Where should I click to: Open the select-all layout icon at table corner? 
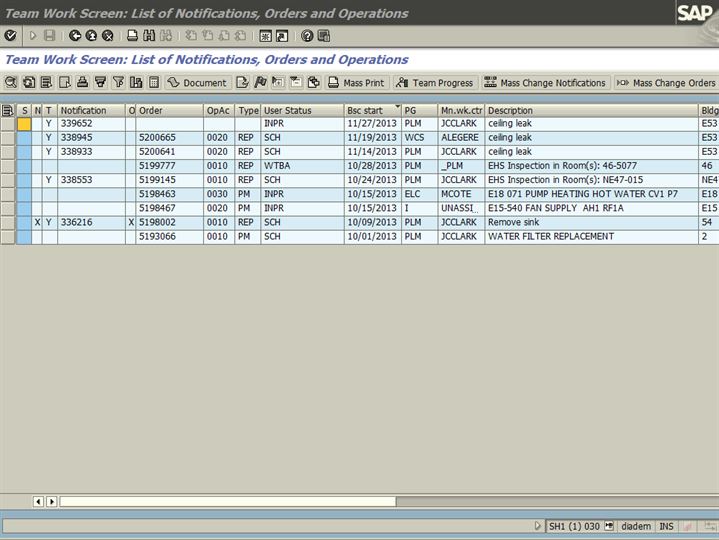[8, 110]
